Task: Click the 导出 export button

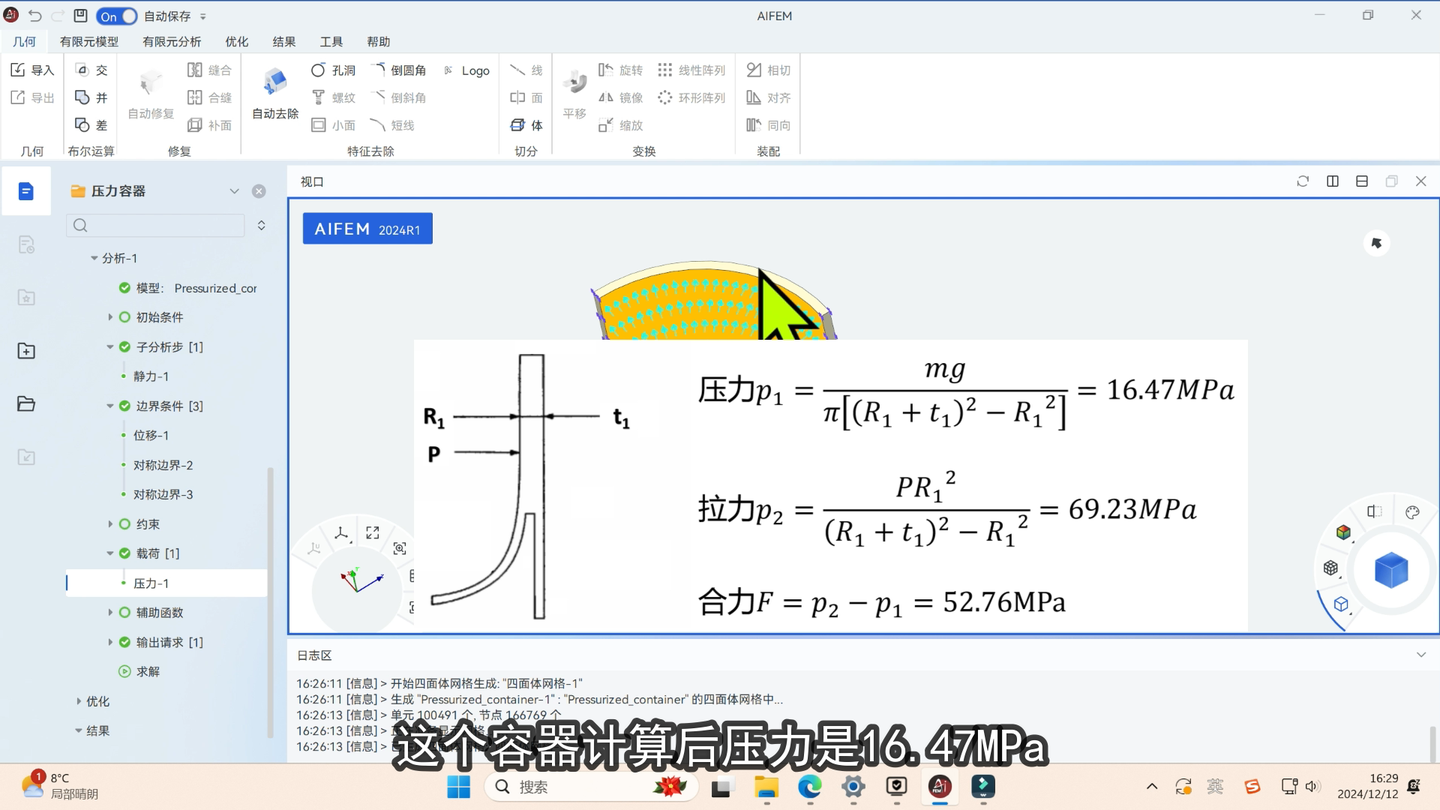Action: pyautogui.click(x=32, y=97)
